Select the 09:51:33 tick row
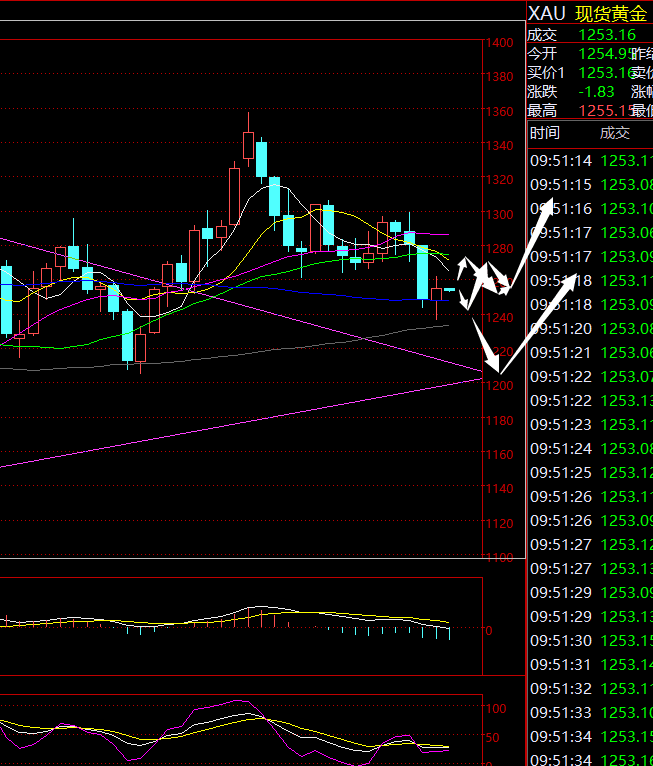The image size is (653, 766). [588, 713]
